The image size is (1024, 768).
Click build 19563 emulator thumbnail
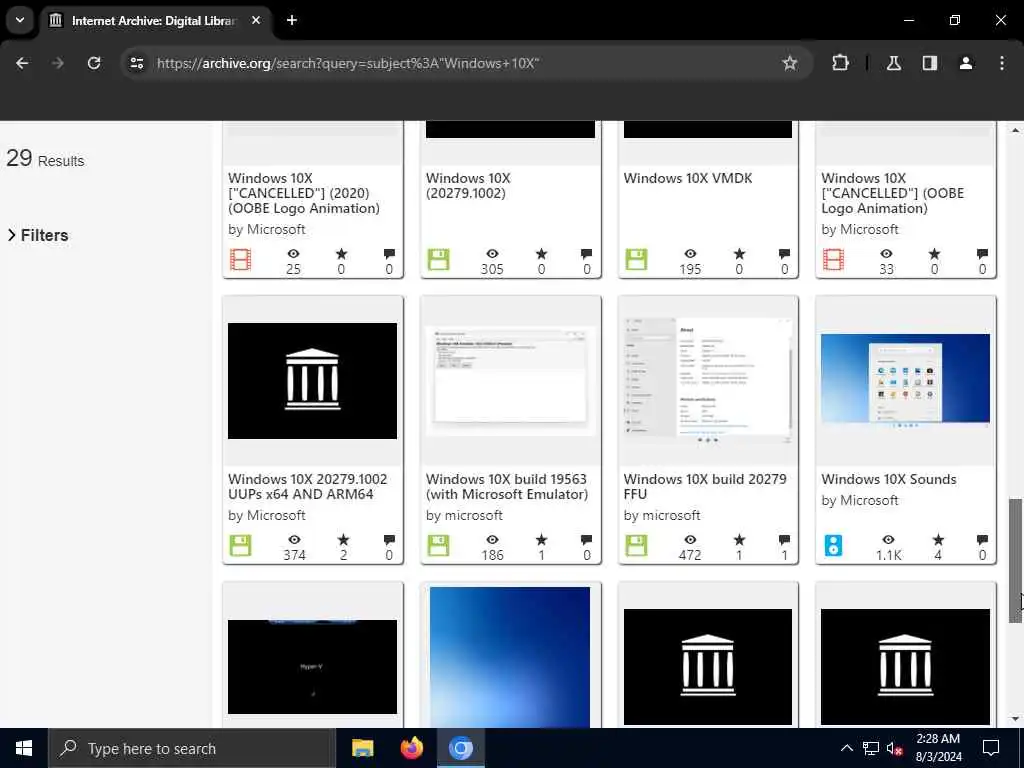pos(510,381)
